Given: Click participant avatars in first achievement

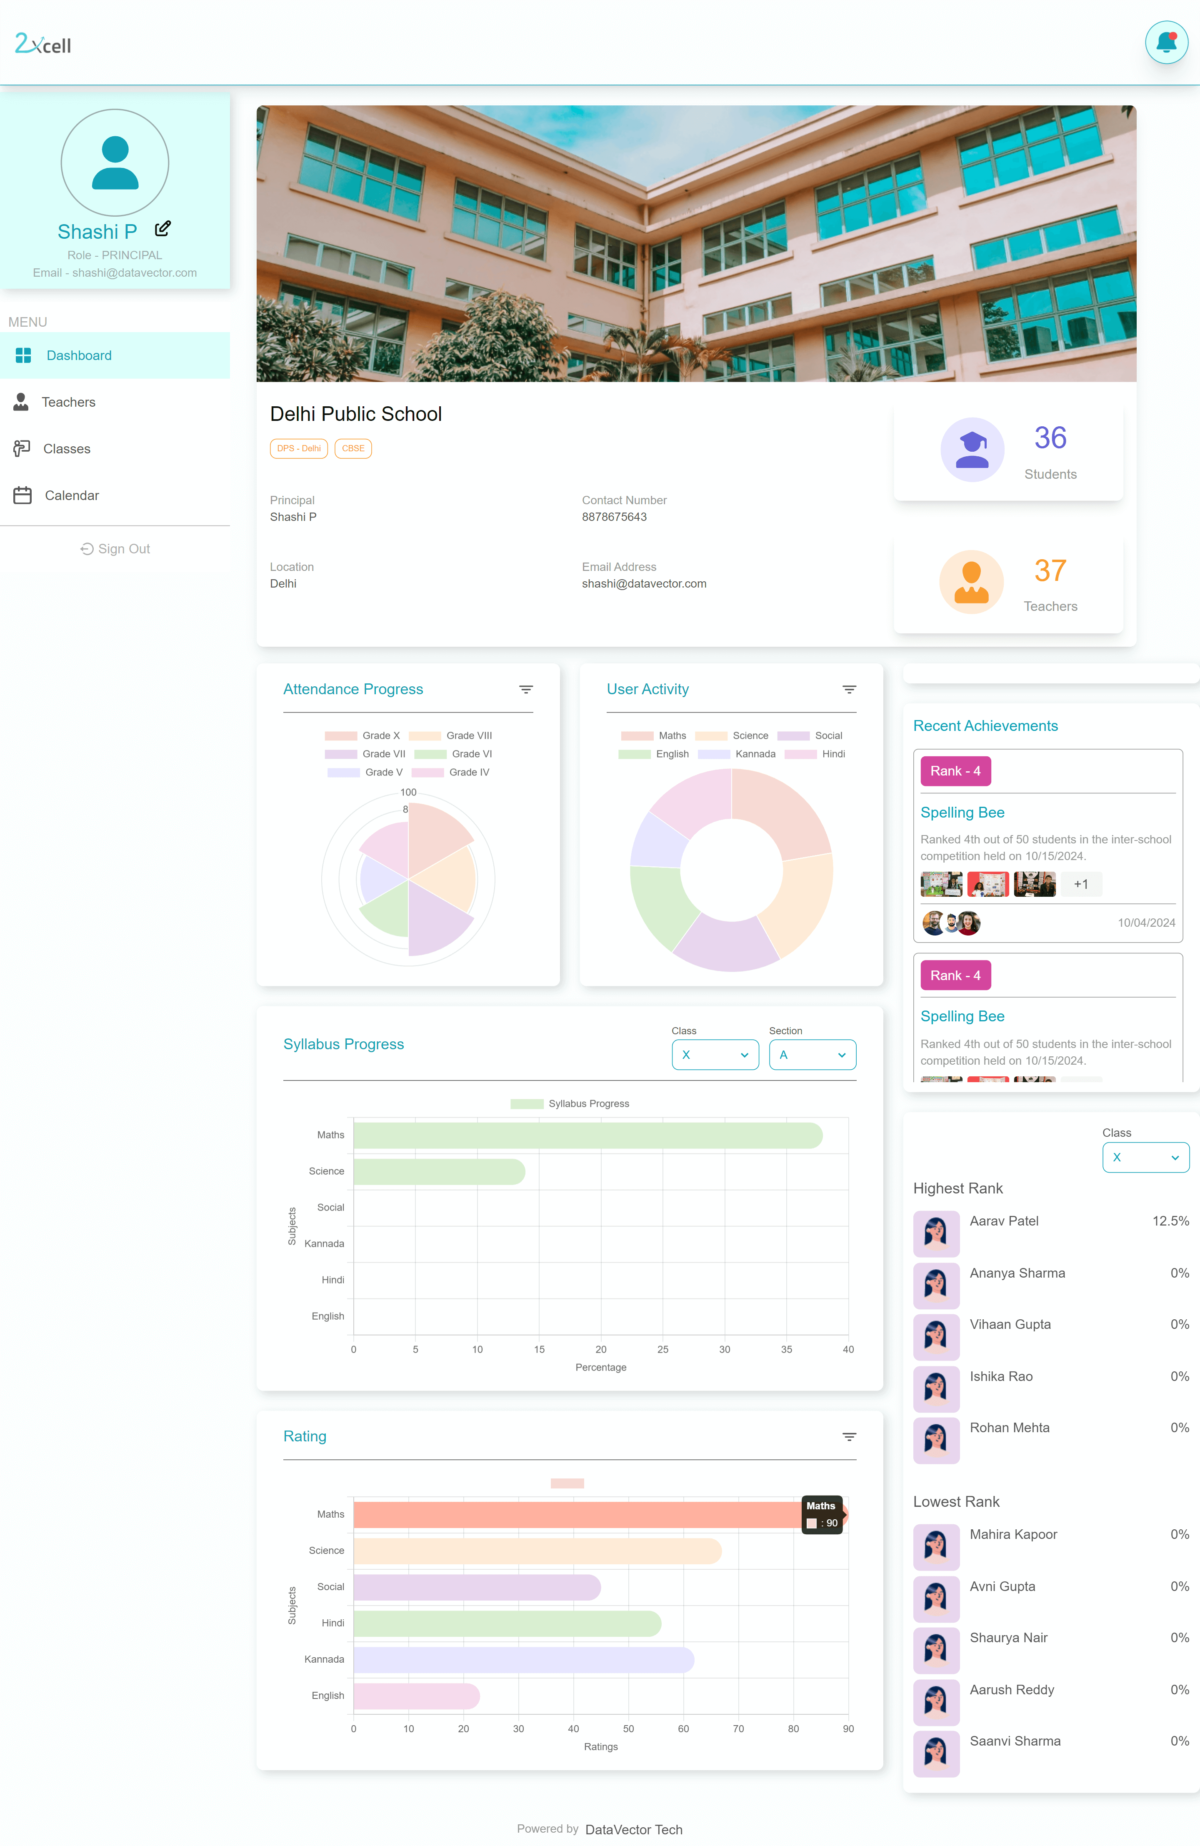Looking at the screenshot, I should click(x=951, y=923).
